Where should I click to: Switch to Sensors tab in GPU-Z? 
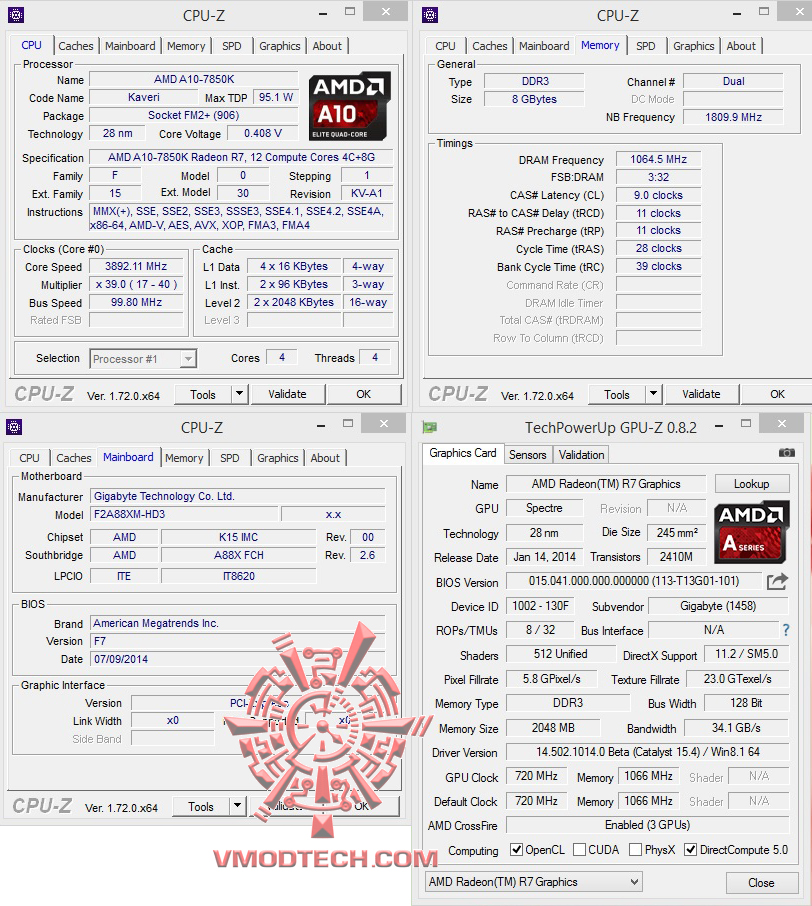(x=527, y=455)
